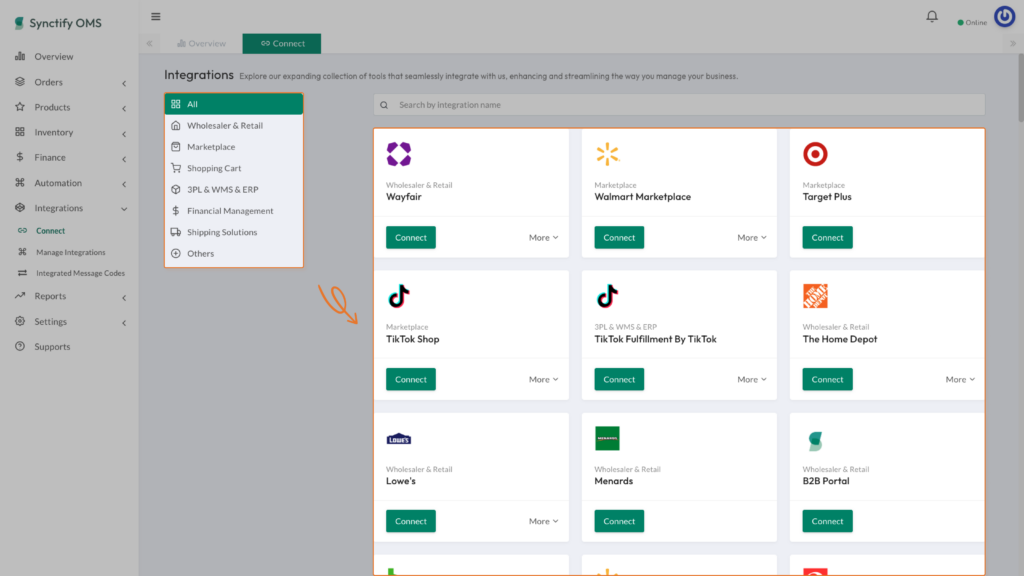This screenshot has width=1024, height=576.
Task: Click the tabs scroll-right double chevron
Action: click(x=1013, y=43)
